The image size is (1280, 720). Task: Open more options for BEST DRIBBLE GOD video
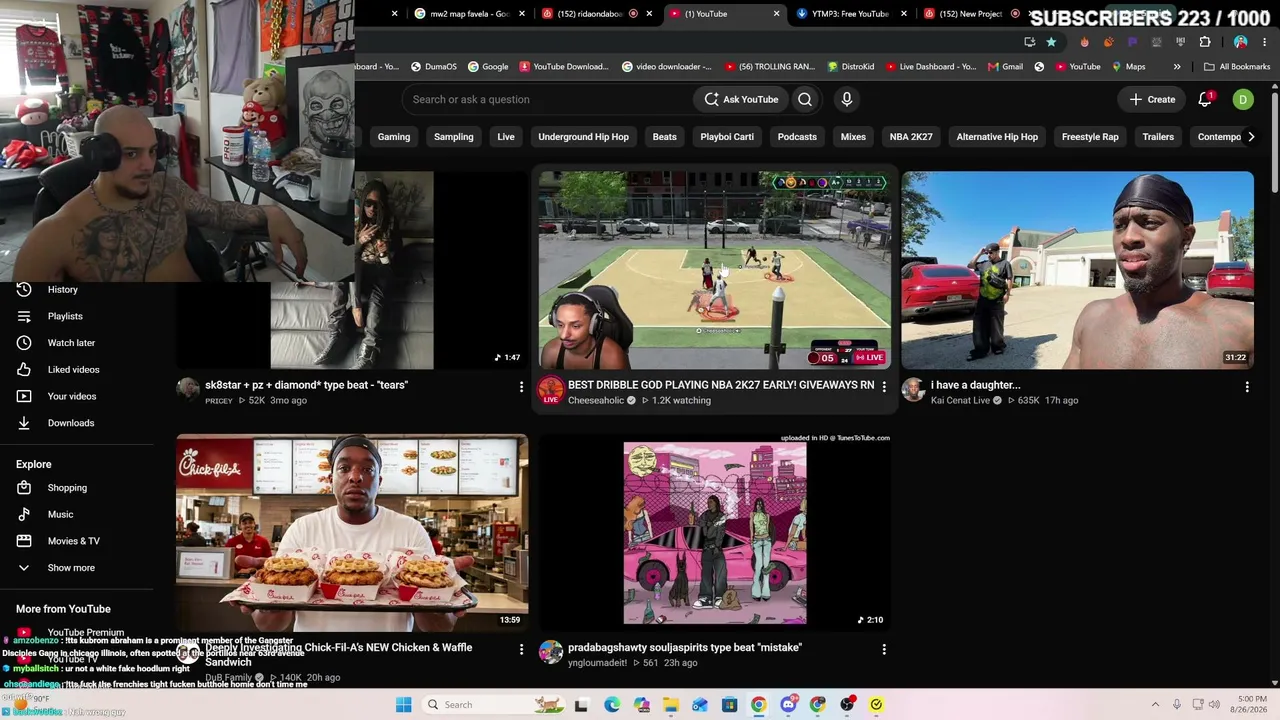pos(884,386)
